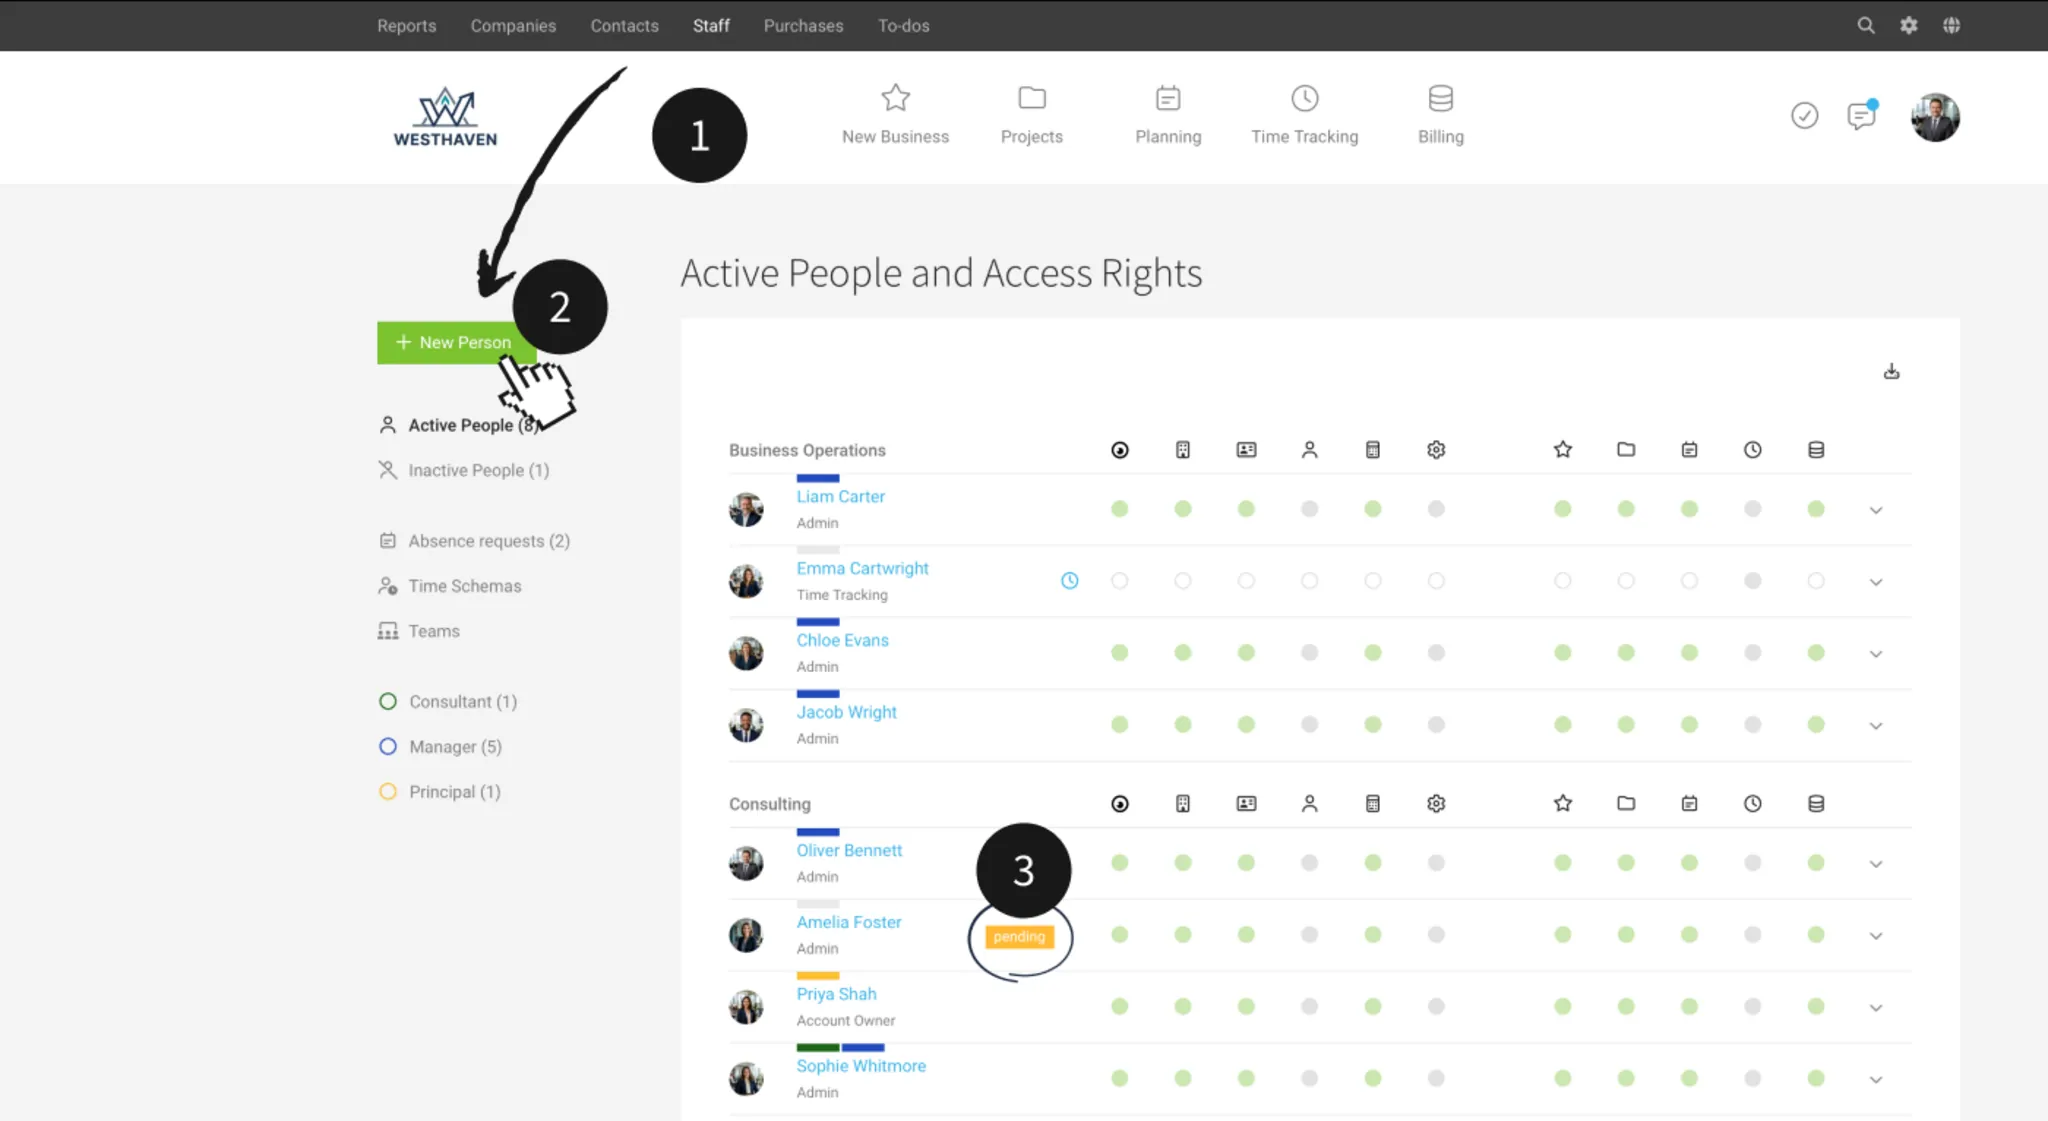This screenshot has height=1121, width=2048.
Task: Toggle Chloe Evans' billing access dot
Action: (x=1816, y=653)
